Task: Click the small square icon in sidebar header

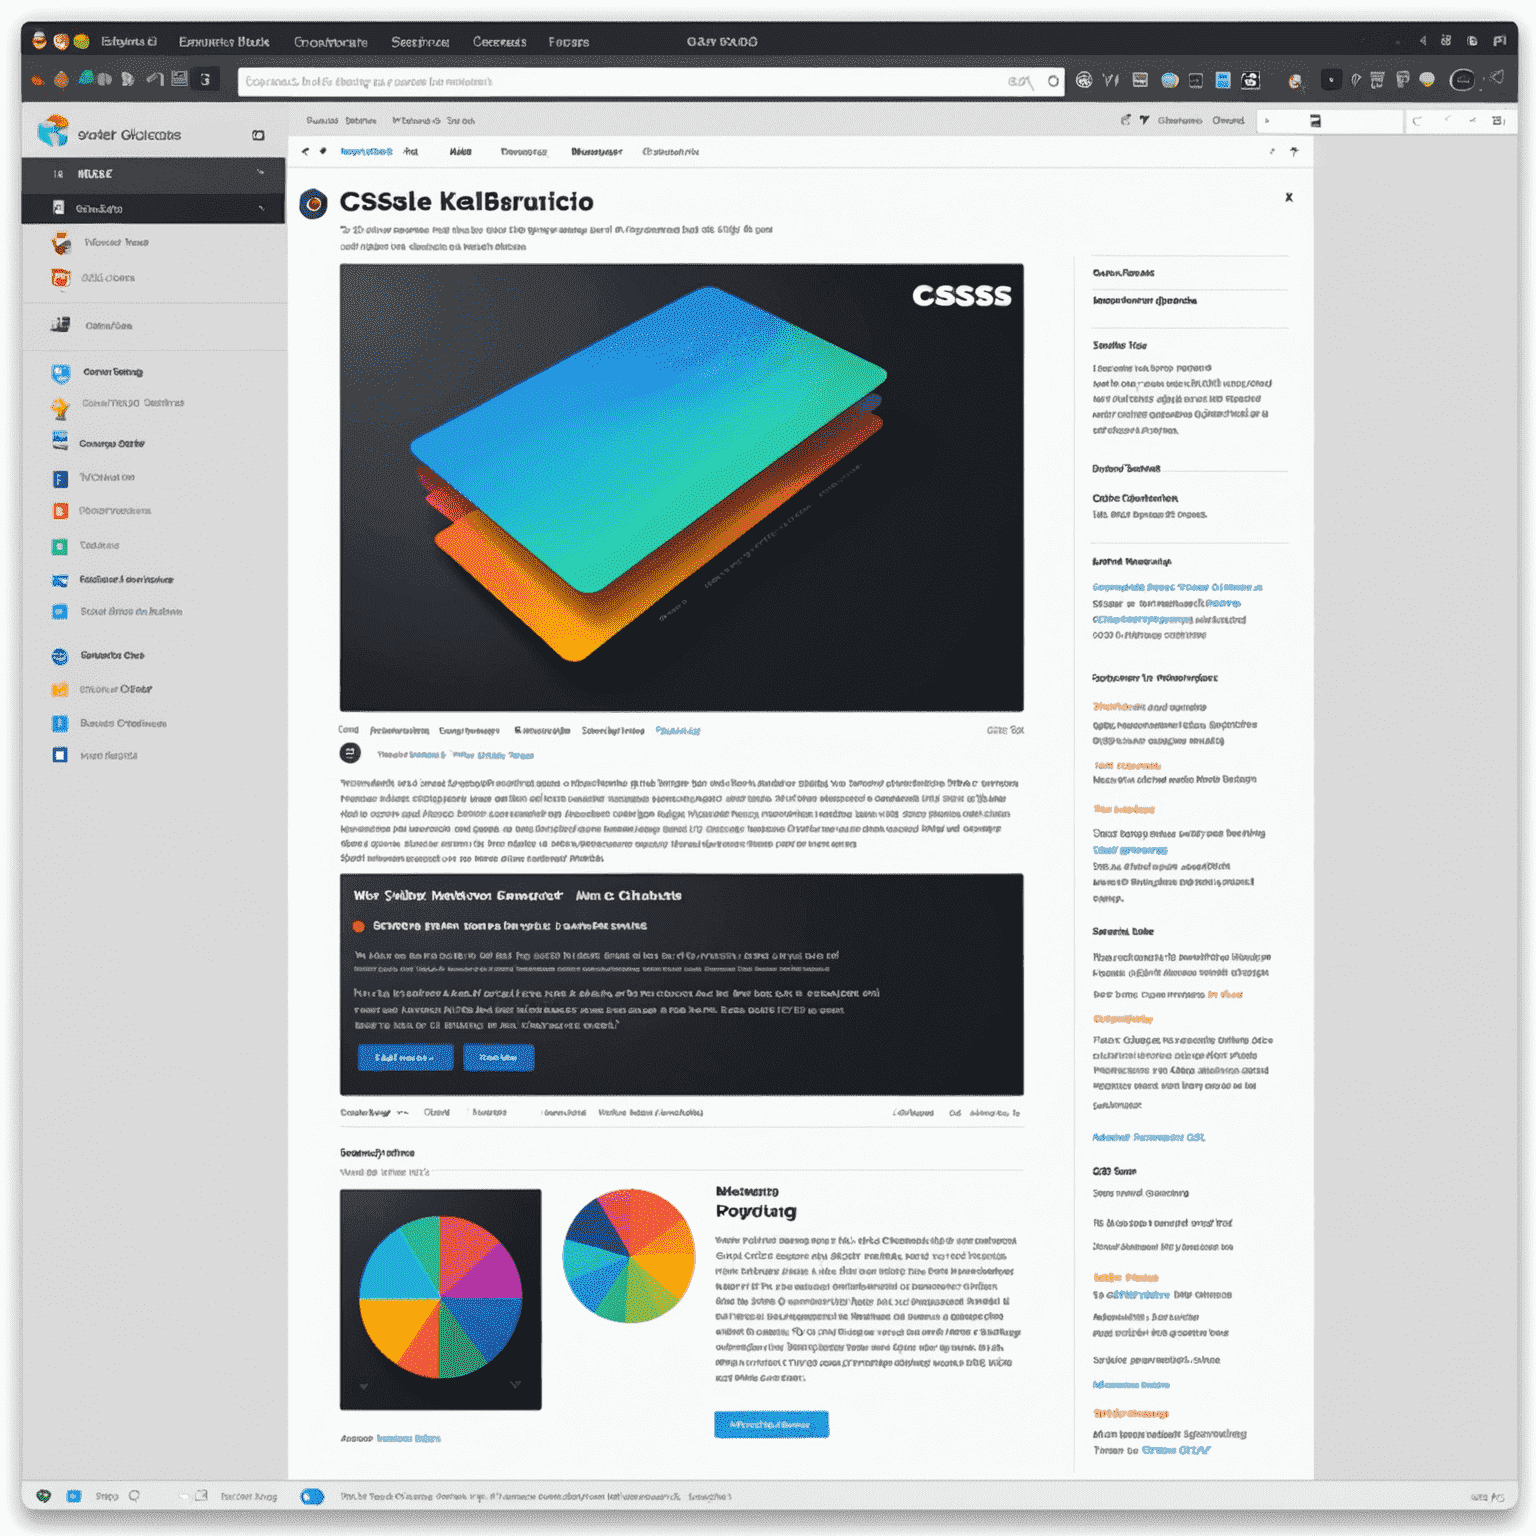Action: [258, 135]
